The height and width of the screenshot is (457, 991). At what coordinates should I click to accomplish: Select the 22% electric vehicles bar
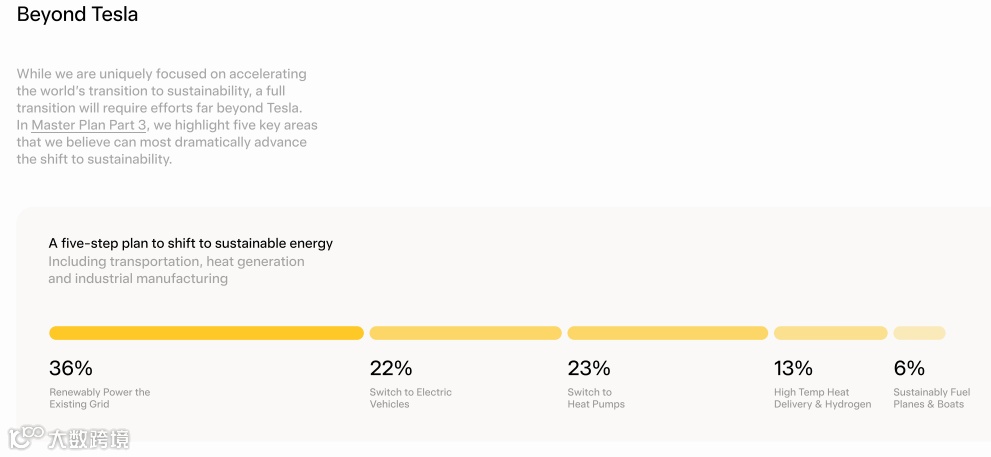pyautogui.click(x=465, y=333)
